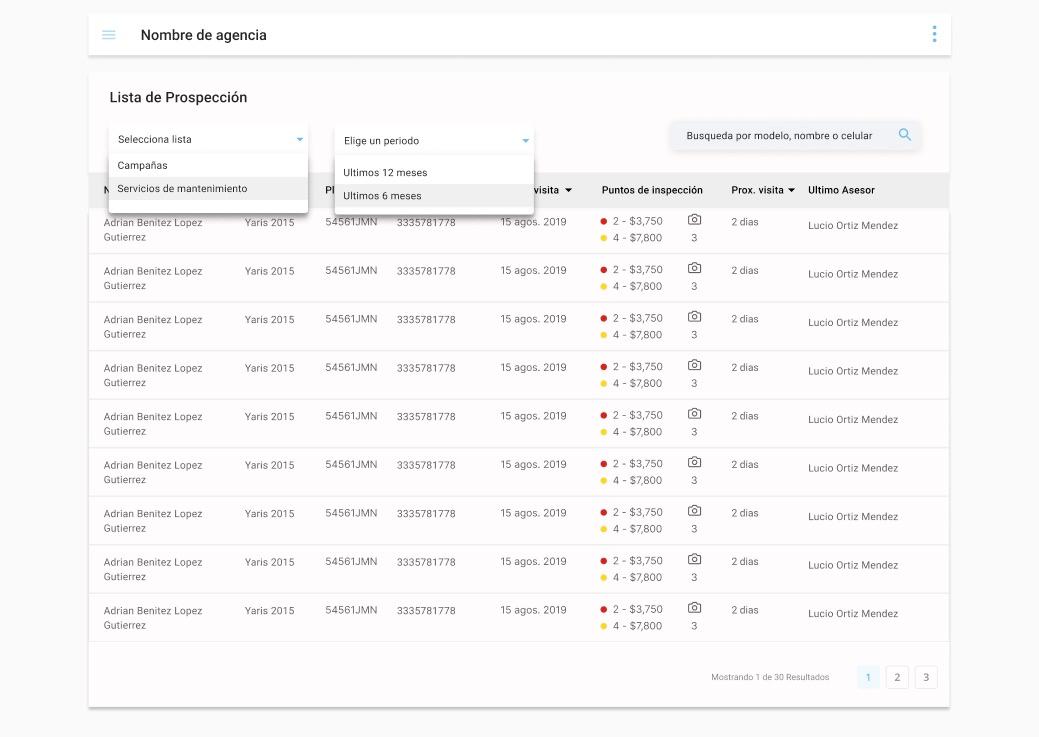Go to results page 2
The width and height of the screenshot is (1039, 737).
pos(897,677)
